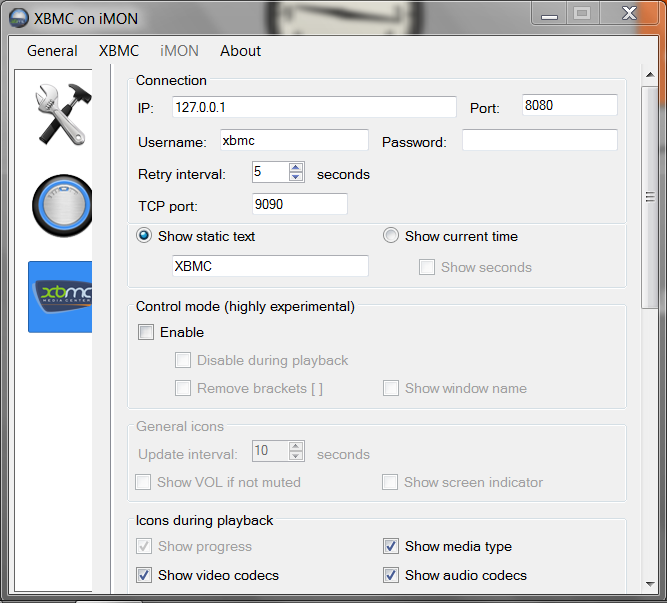Click the Update interval value field

pyautogui.click(x=271, y=451)
